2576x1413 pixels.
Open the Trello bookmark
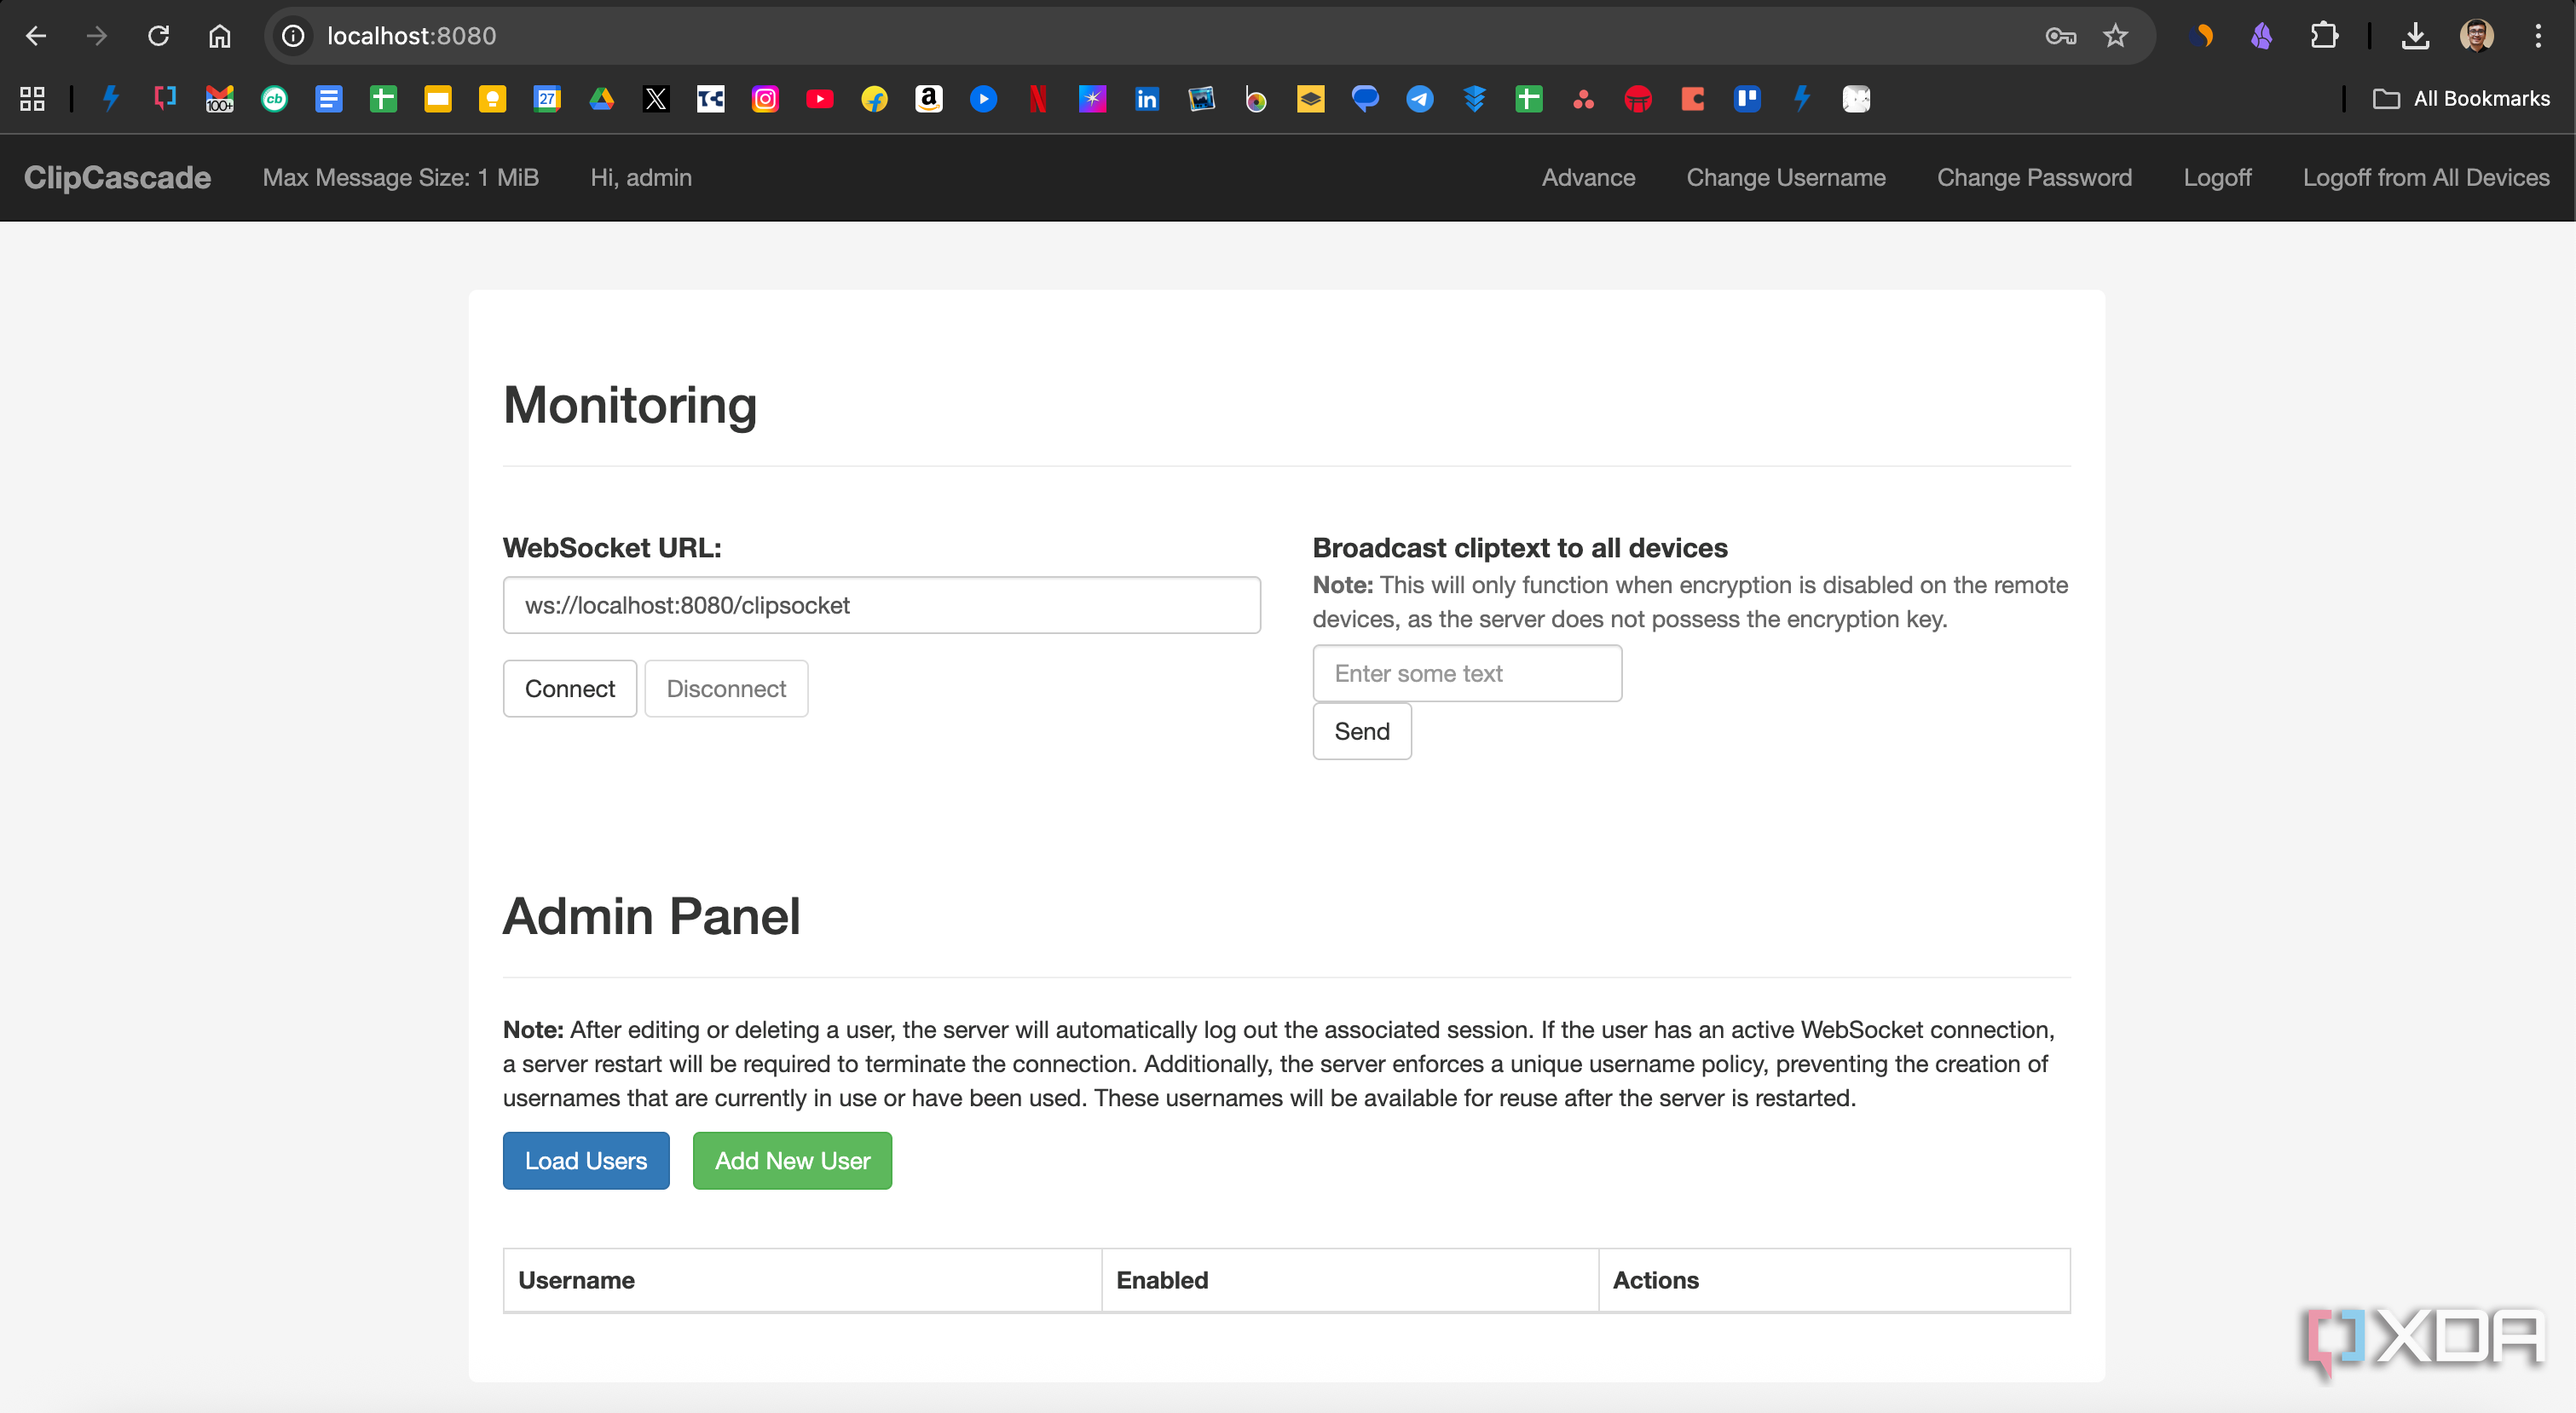coord(1747,99)
